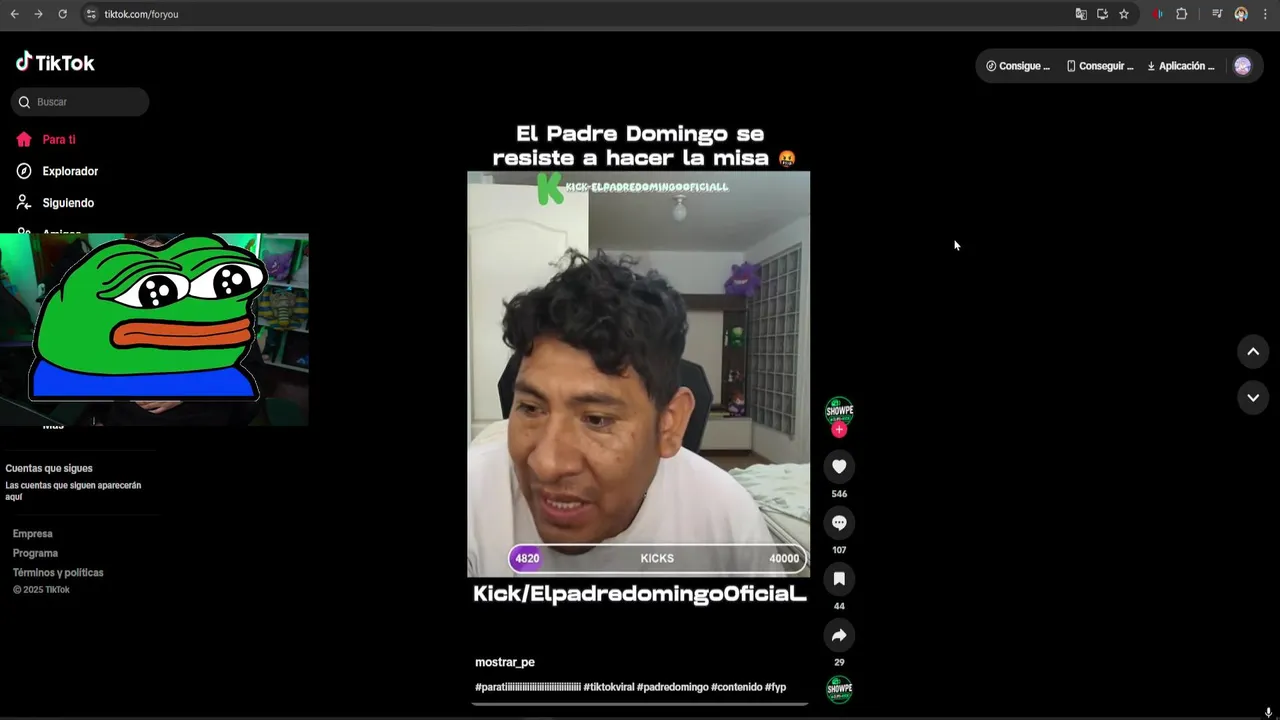Viewport: 1280px width, 720px height.
Task: Click the Buscar search field
Action: pyautogui.click(x=80, y=102)
